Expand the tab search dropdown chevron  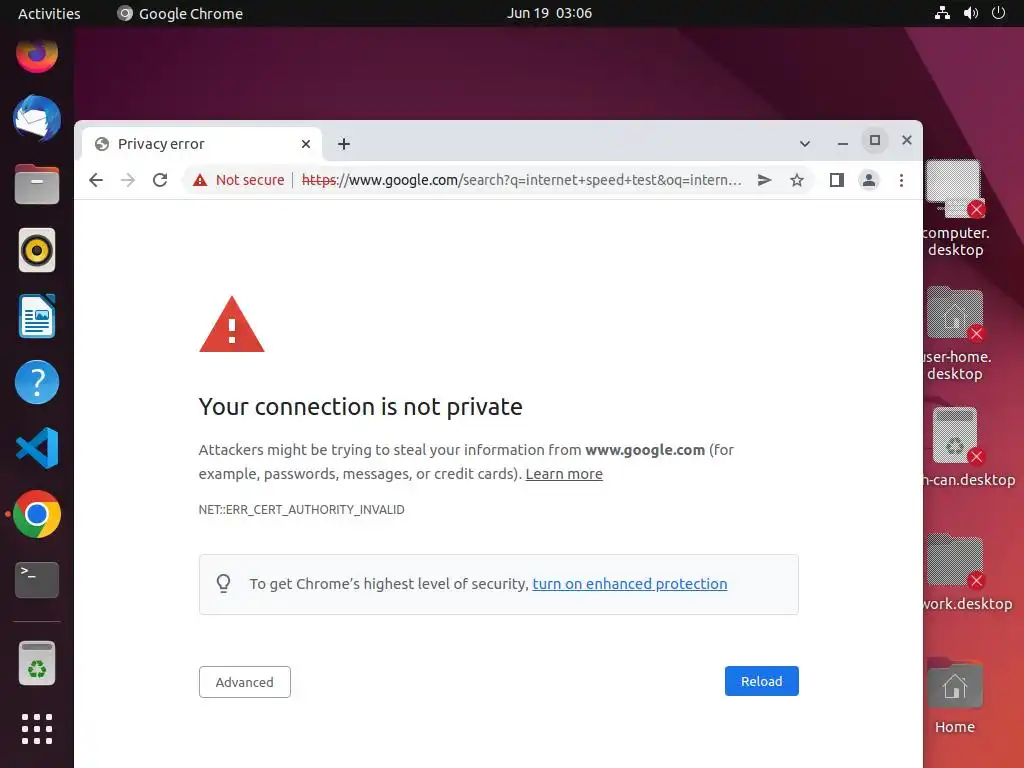(x=805, y=144)
